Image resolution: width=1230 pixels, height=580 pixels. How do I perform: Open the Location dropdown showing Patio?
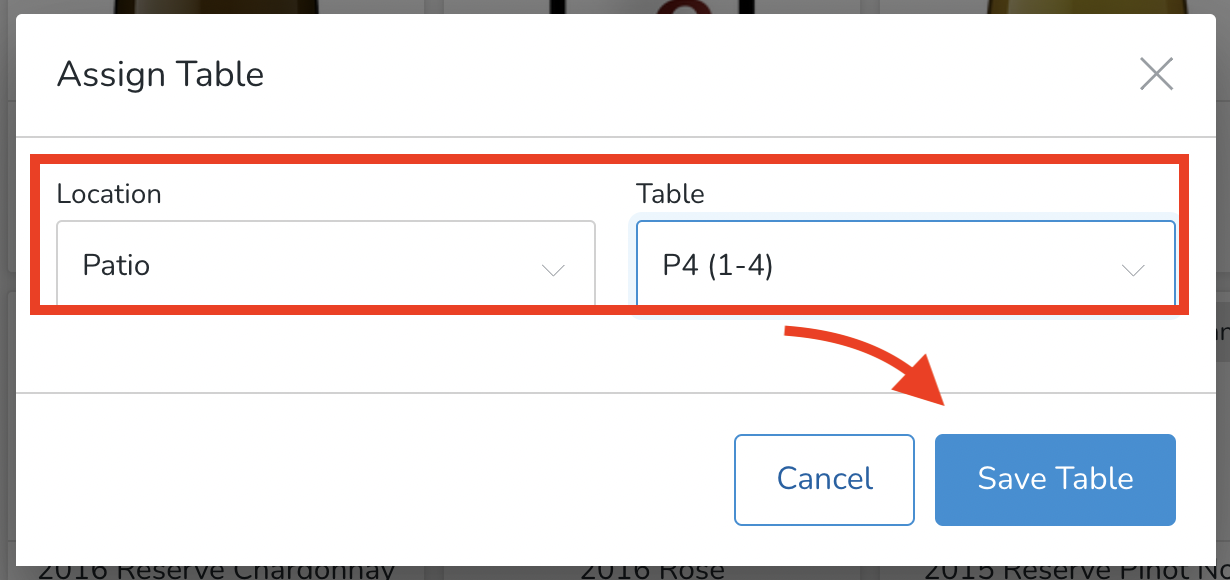325,266
